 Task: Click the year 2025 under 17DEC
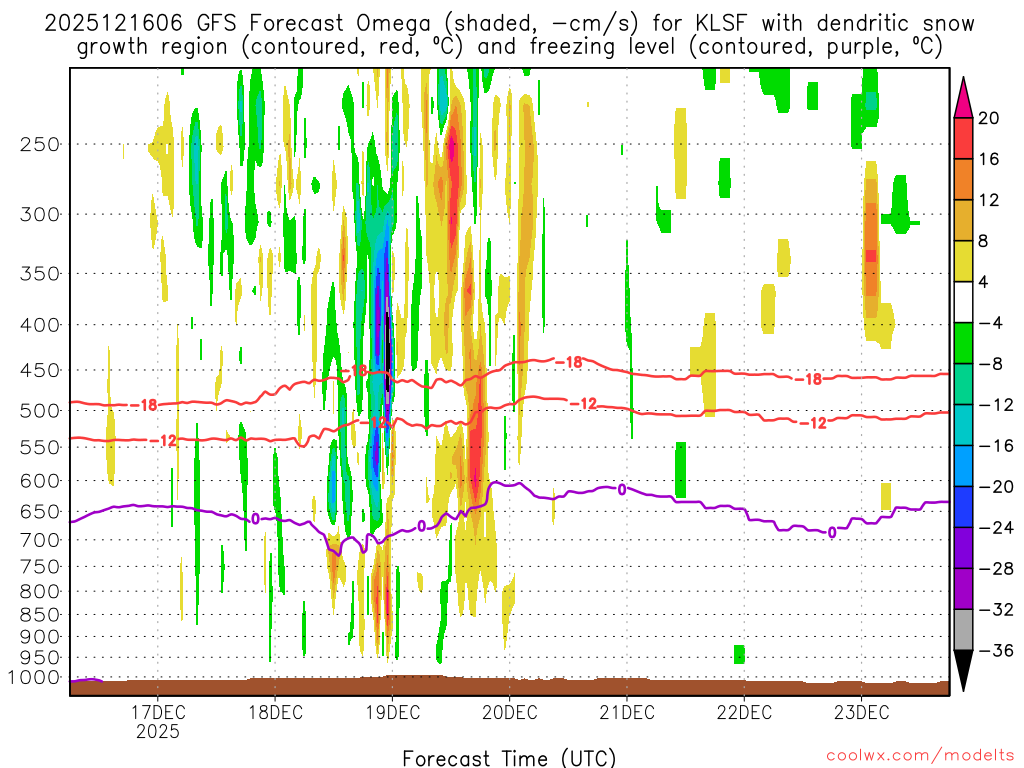[158, 731]
